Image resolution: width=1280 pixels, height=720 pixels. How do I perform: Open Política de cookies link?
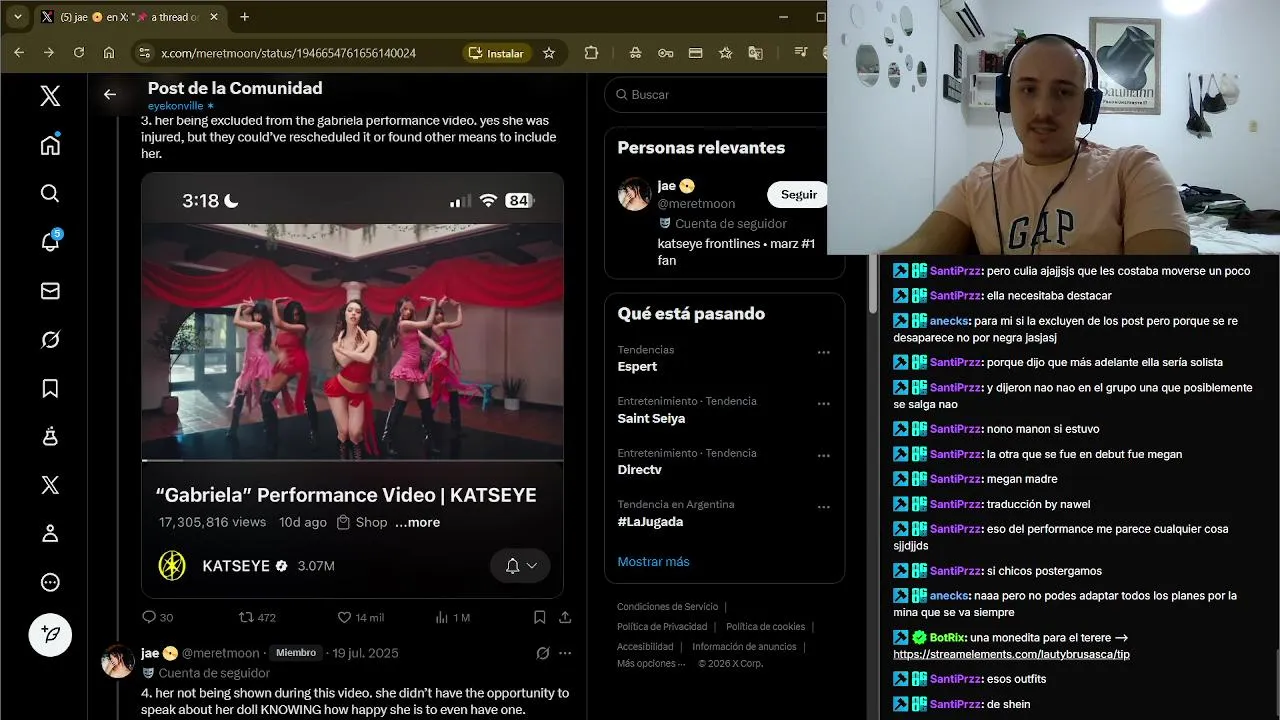tap(765, 627)
